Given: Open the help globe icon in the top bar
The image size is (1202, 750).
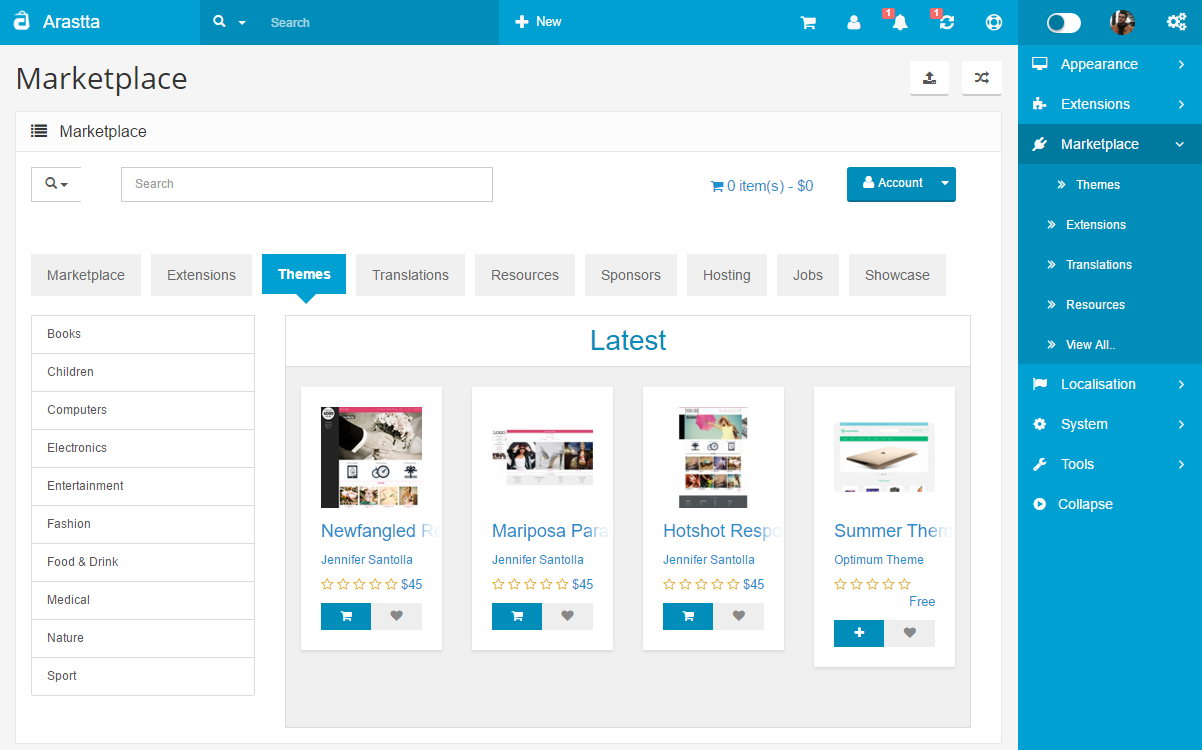Looking at the screenshot, I should [x=993, y=22].
